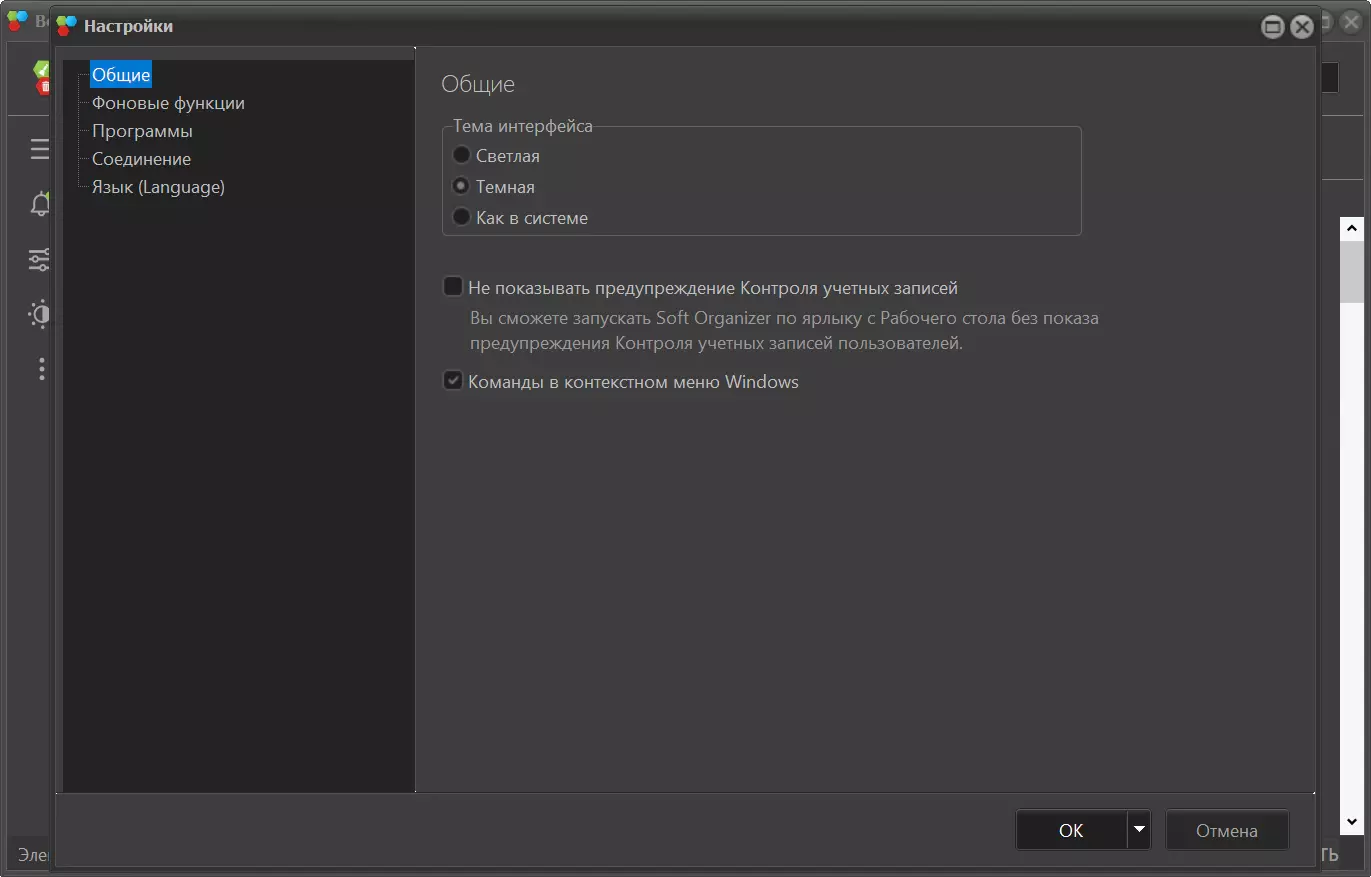Select the Общие settings category
The height and width of the screenshot is (877, 1371).
pos(121,75)
